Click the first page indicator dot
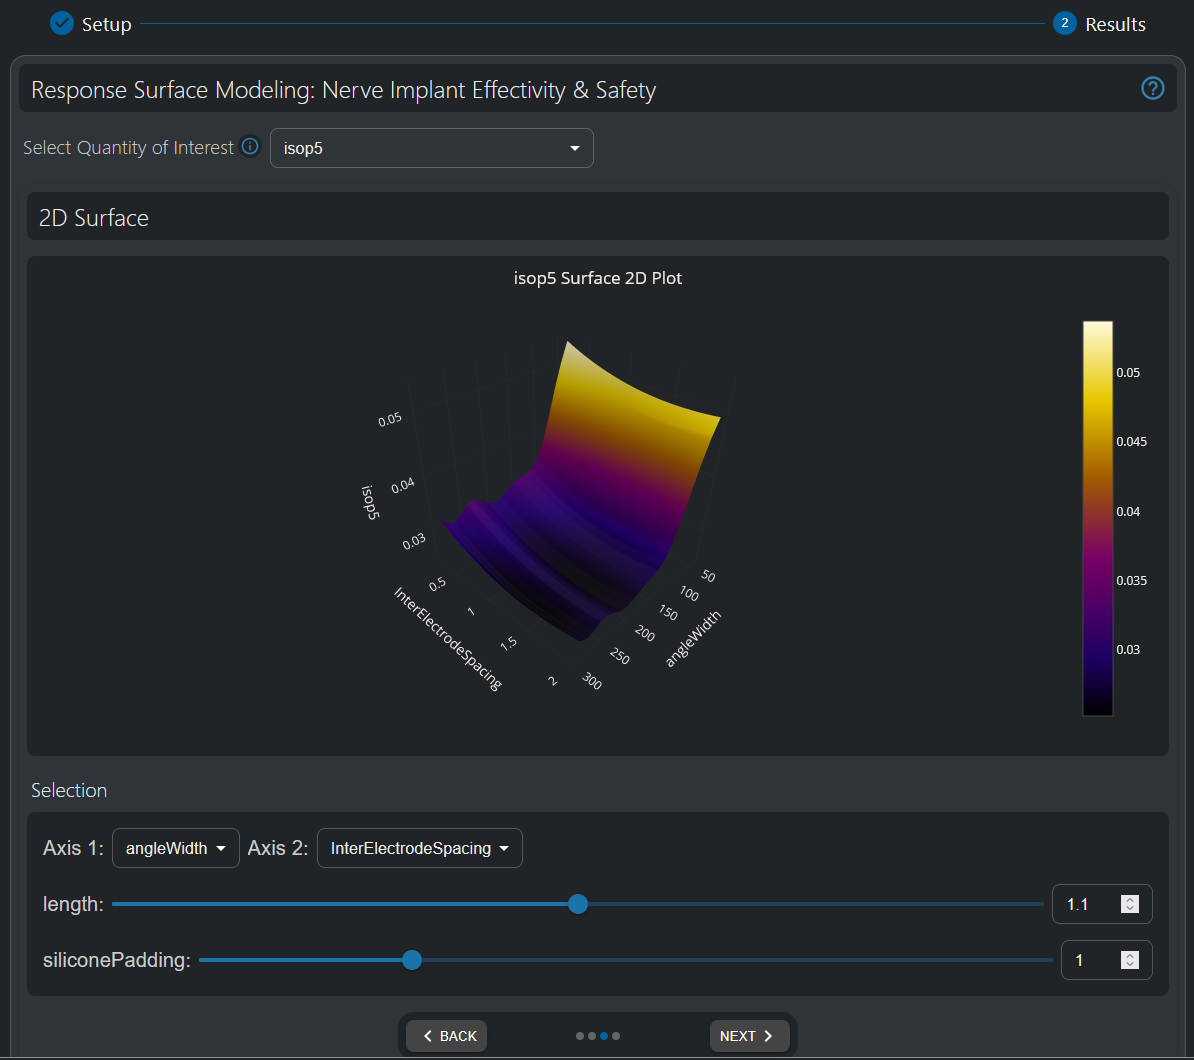This screenshot has width=1194, height=1060. (580, 1036)
